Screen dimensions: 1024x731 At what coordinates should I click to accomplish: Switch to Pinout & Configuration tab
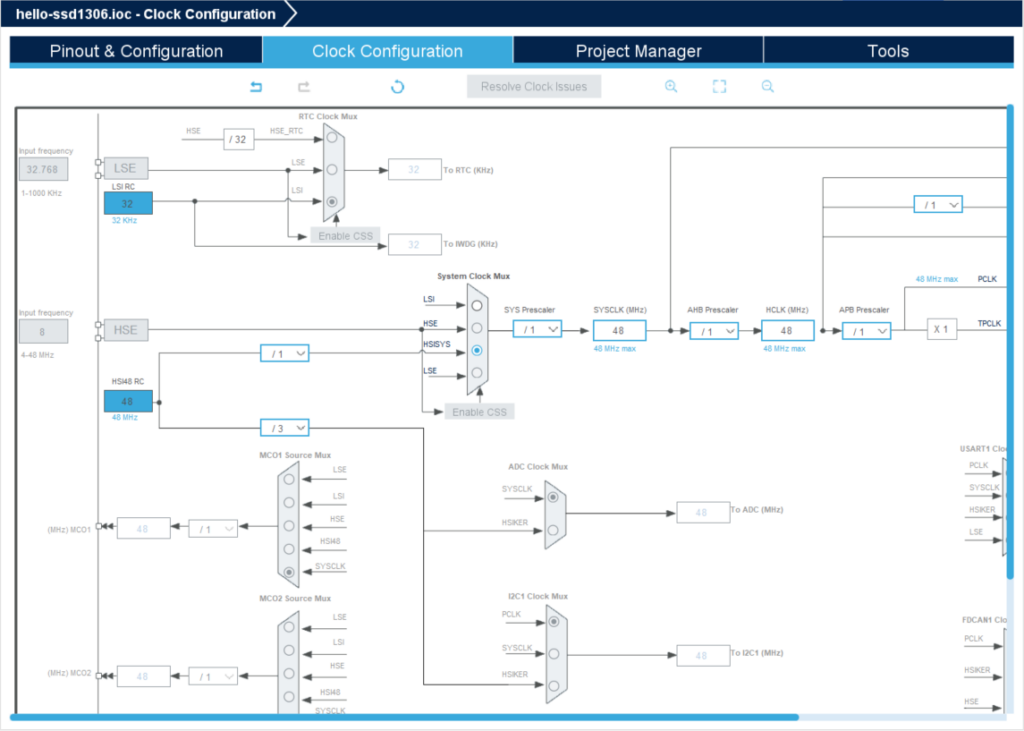point(136,51)
